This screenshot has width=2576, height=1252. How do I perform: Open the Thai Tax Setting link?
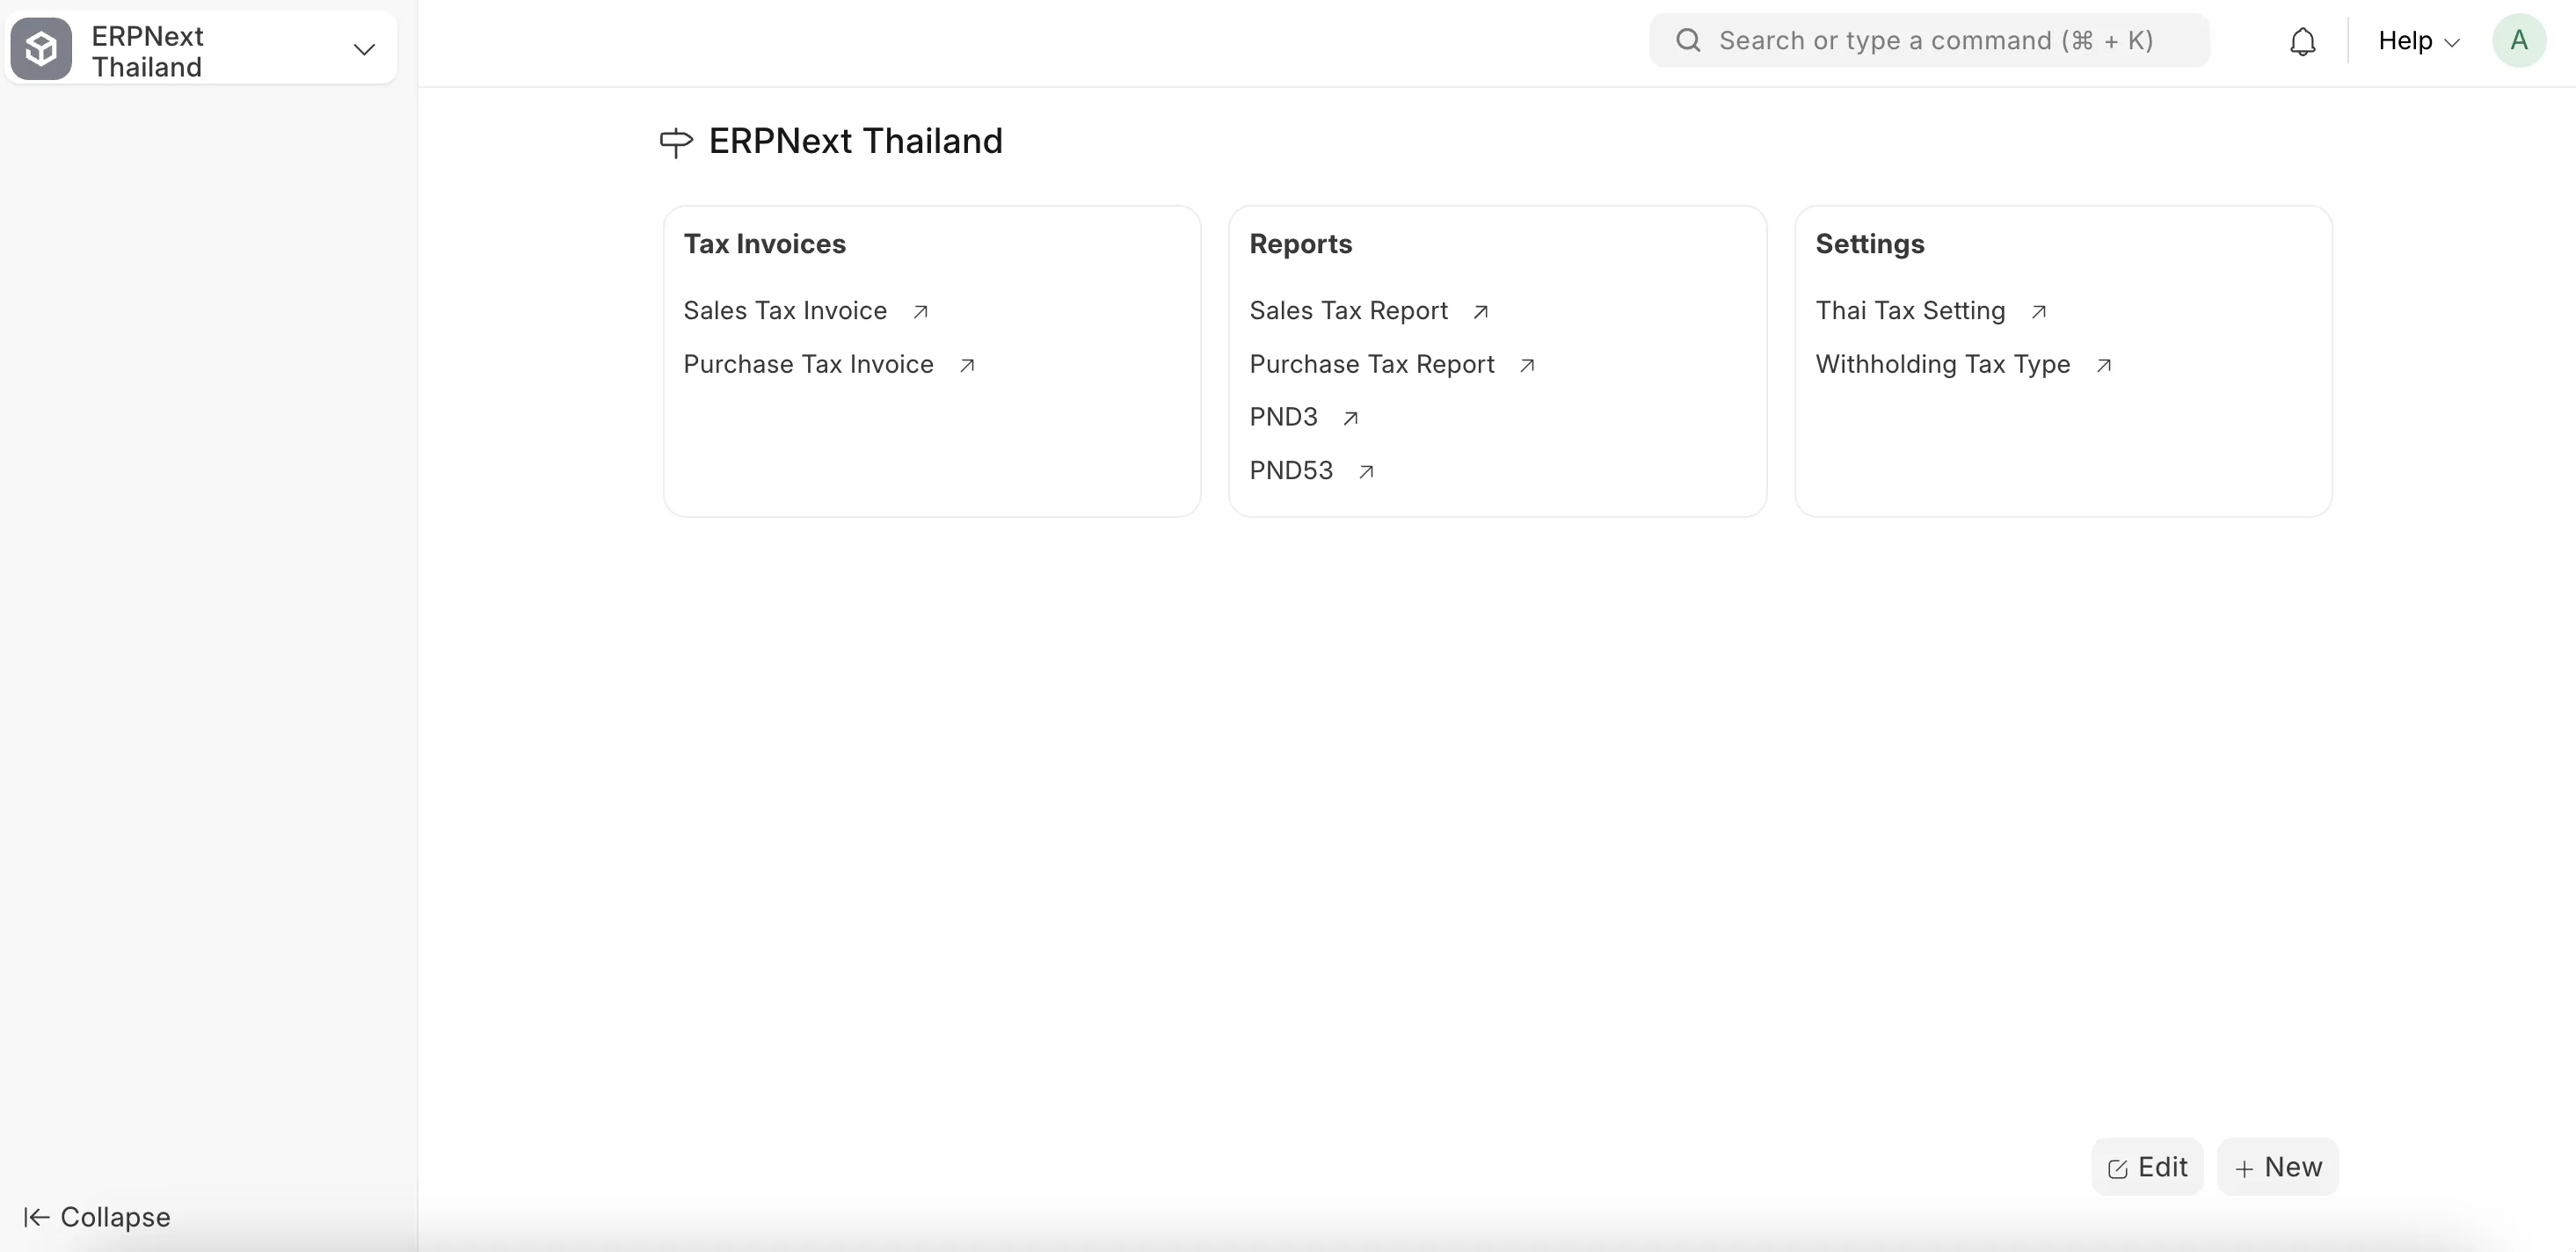1910,311
